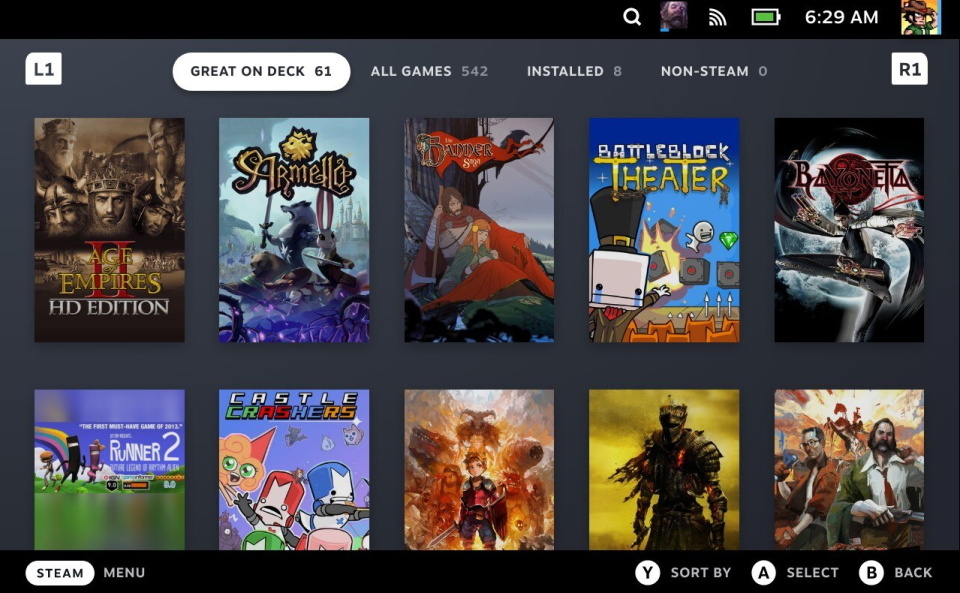
Task: Open the Bayonetta game cover
Action: 849,229
